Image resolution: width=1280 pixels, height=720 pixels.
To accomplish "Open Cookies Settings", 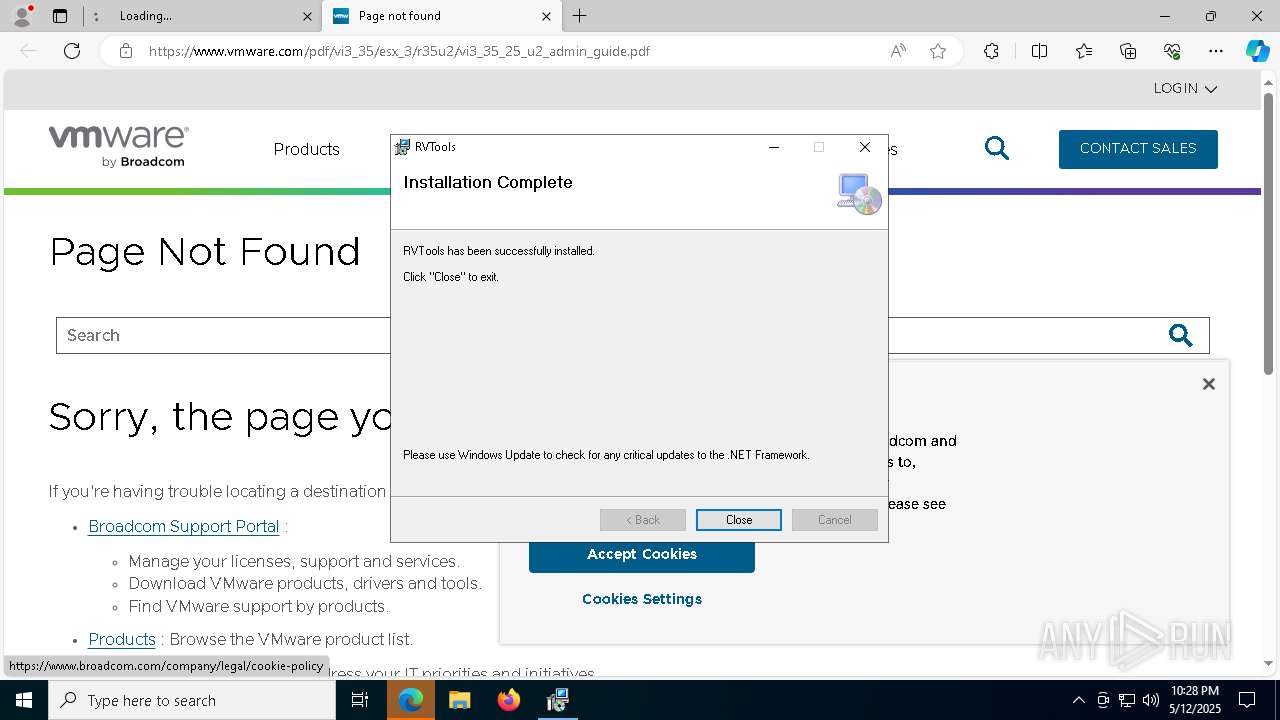I will 642,599.
